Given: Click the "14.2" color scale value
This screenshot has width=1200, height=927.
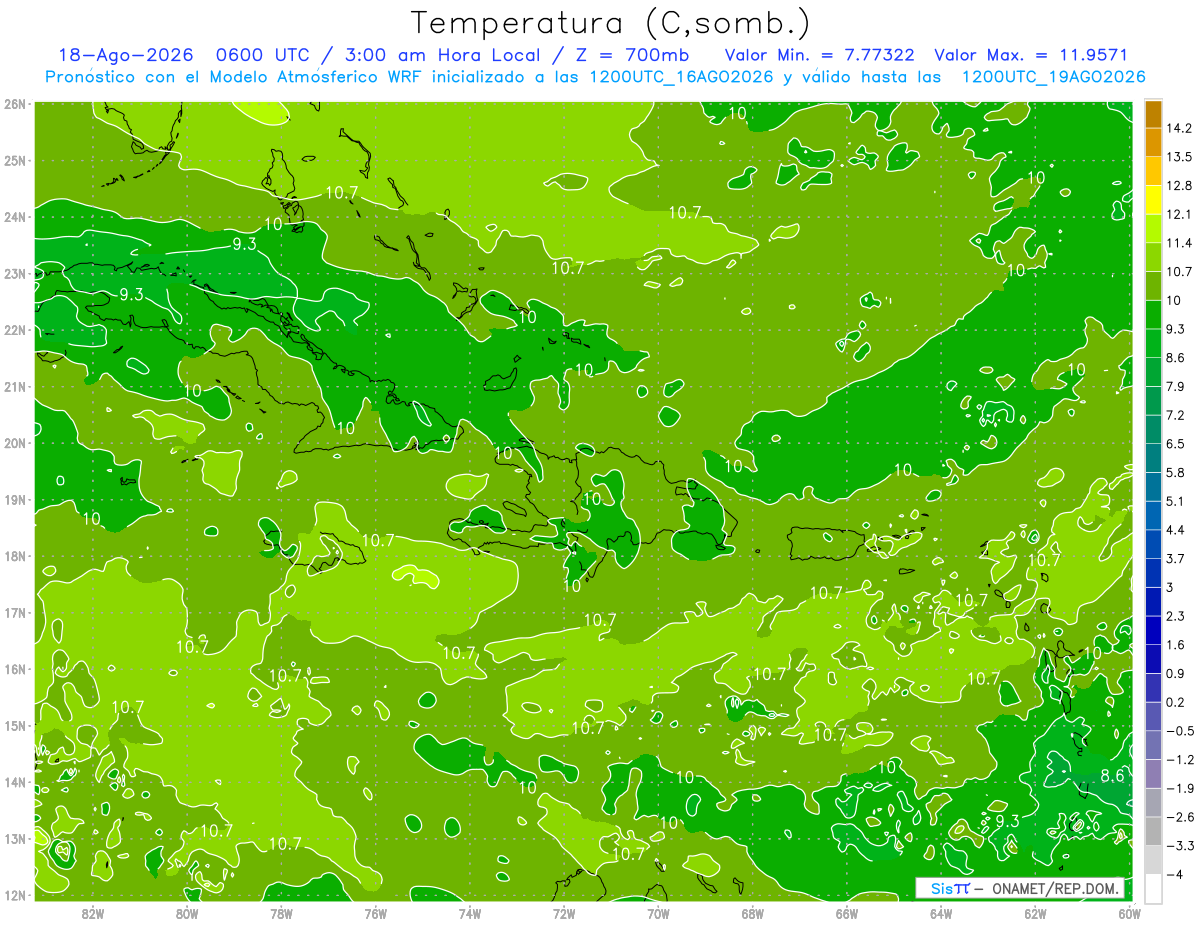Looking at the screenshot, I should pyautogui.click(x=1179, y=128).
